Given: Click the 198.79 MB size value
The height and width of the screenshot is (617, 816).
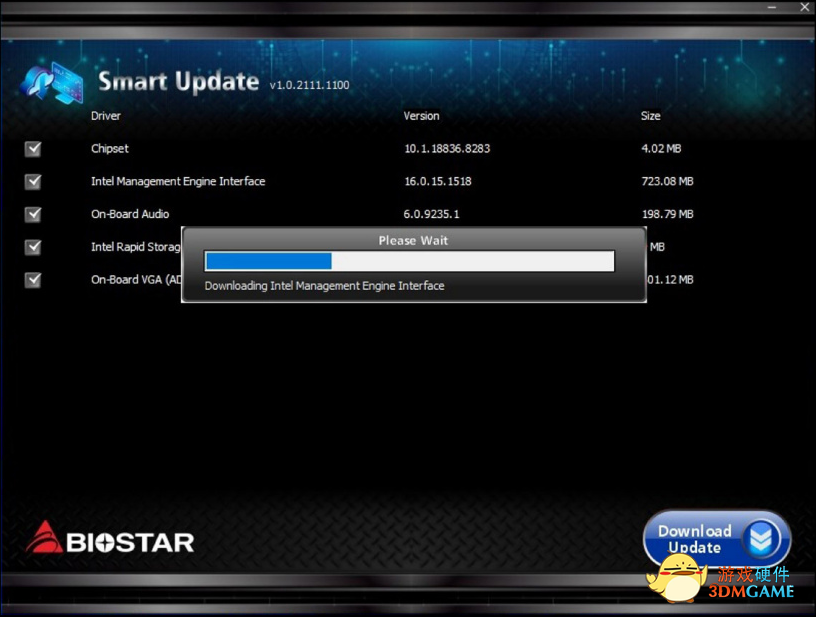Looking at the screenshot, I should 667,214.
